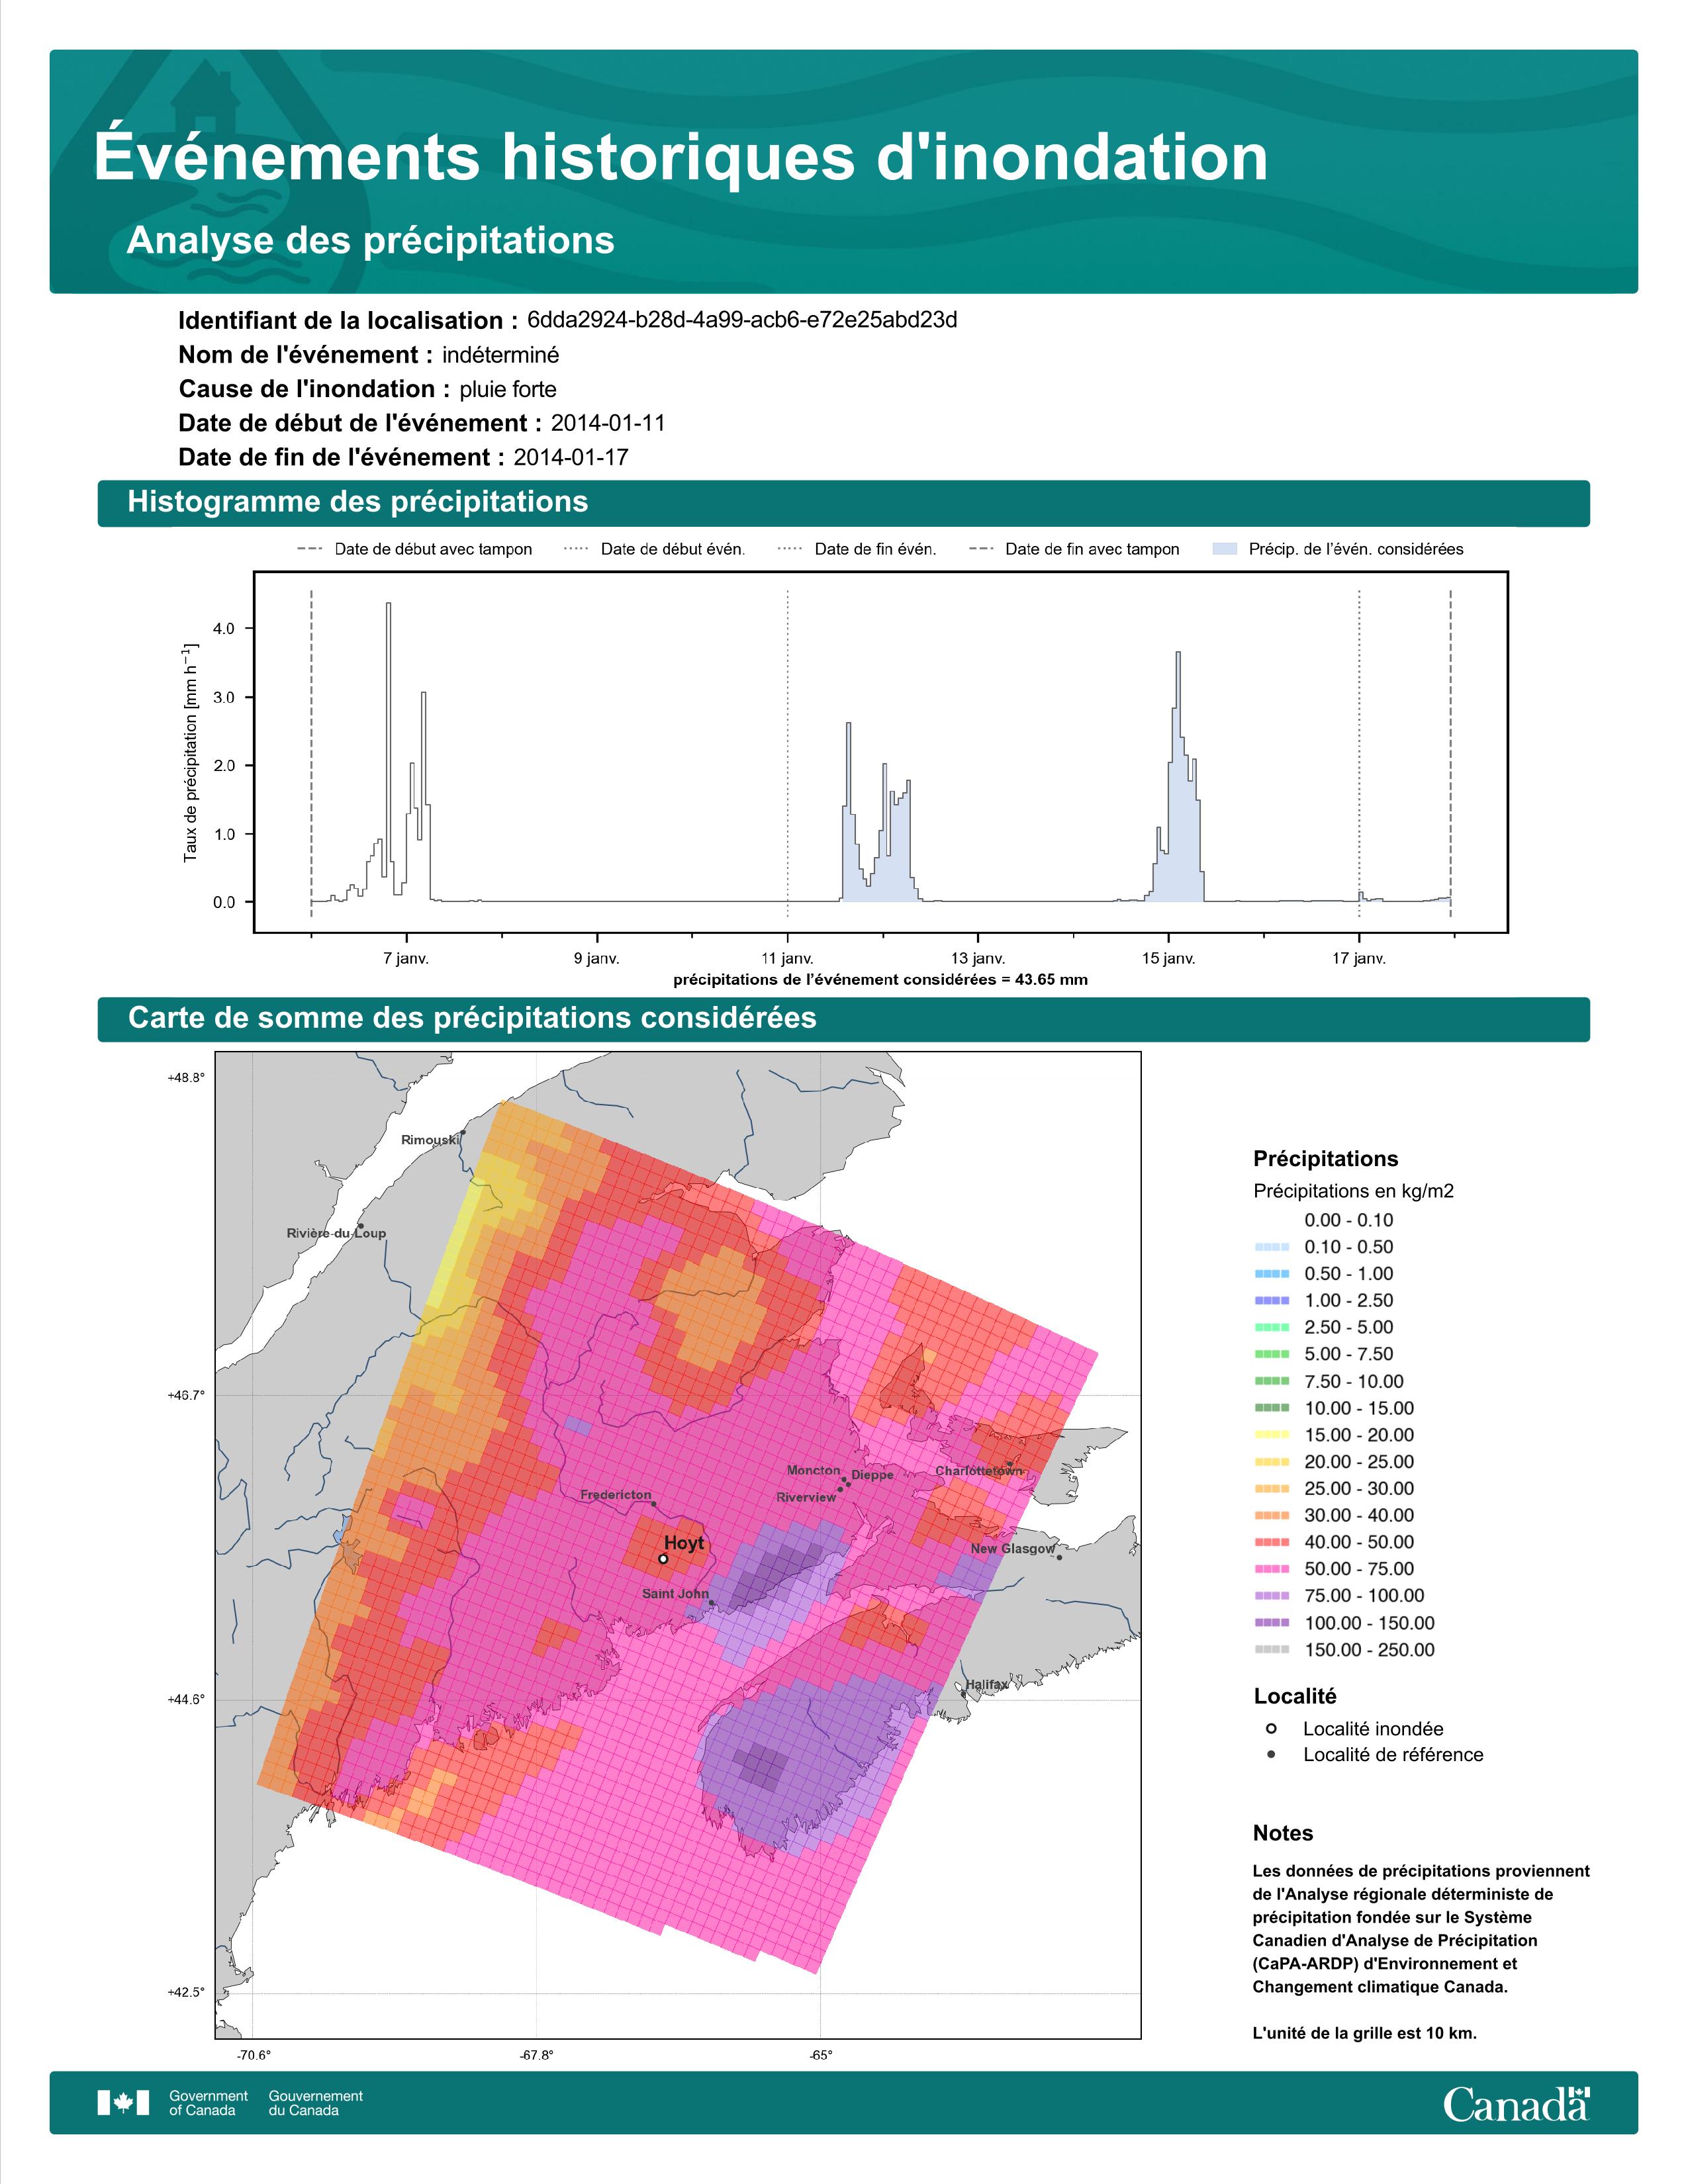
Task: Click the 5.00 - 7.50 legend color swatch
Action: tap(1271, 1354)
